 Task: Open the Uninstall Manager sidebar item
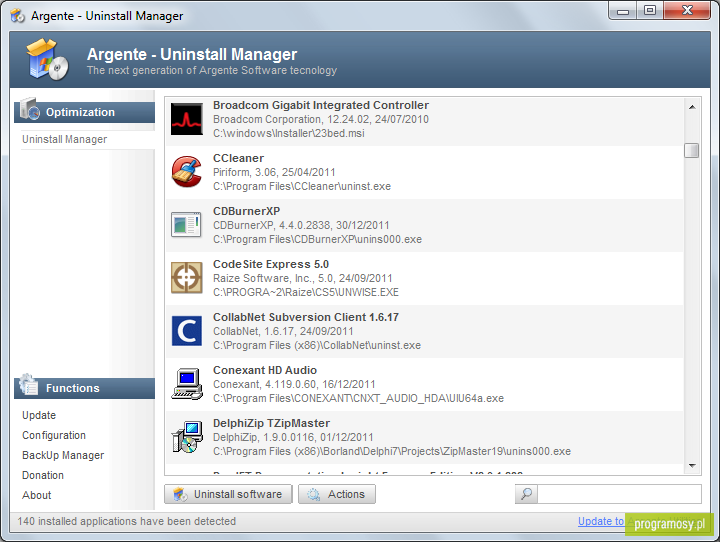point(65,139)
